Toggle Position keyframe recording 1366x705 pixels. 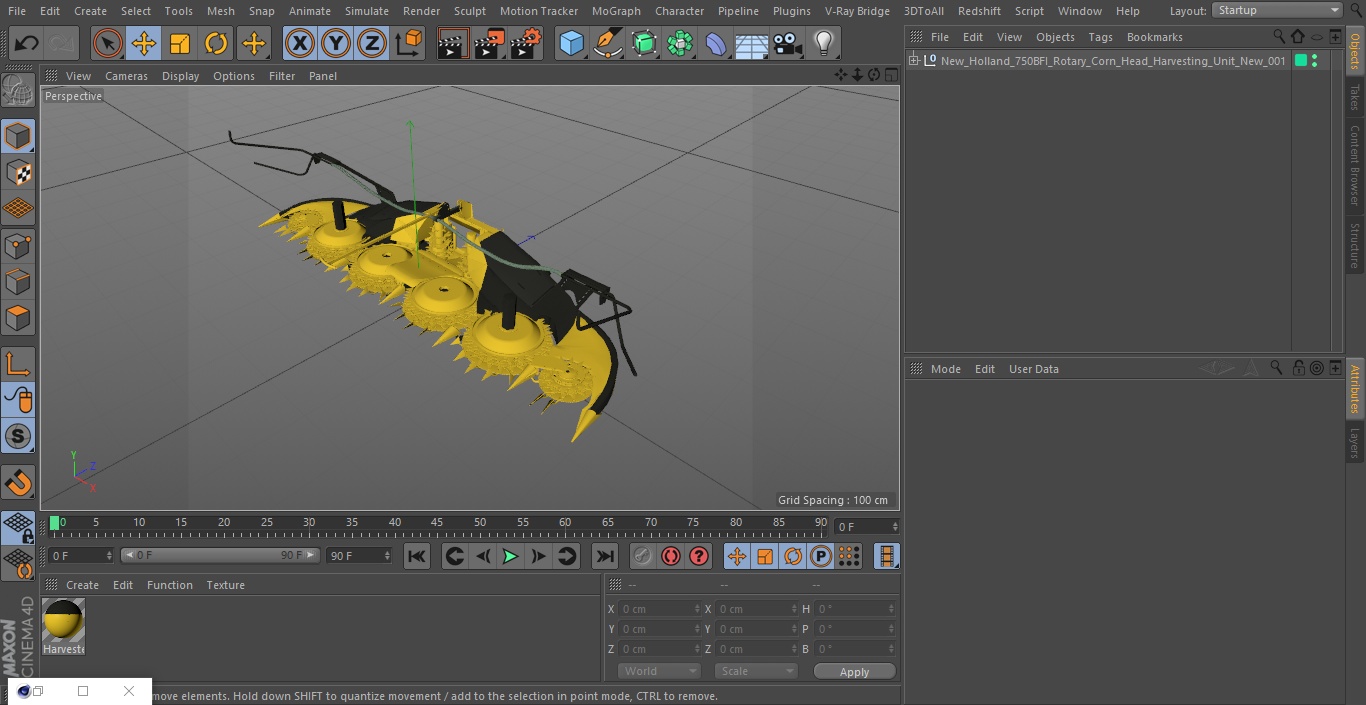click(737, 556)
